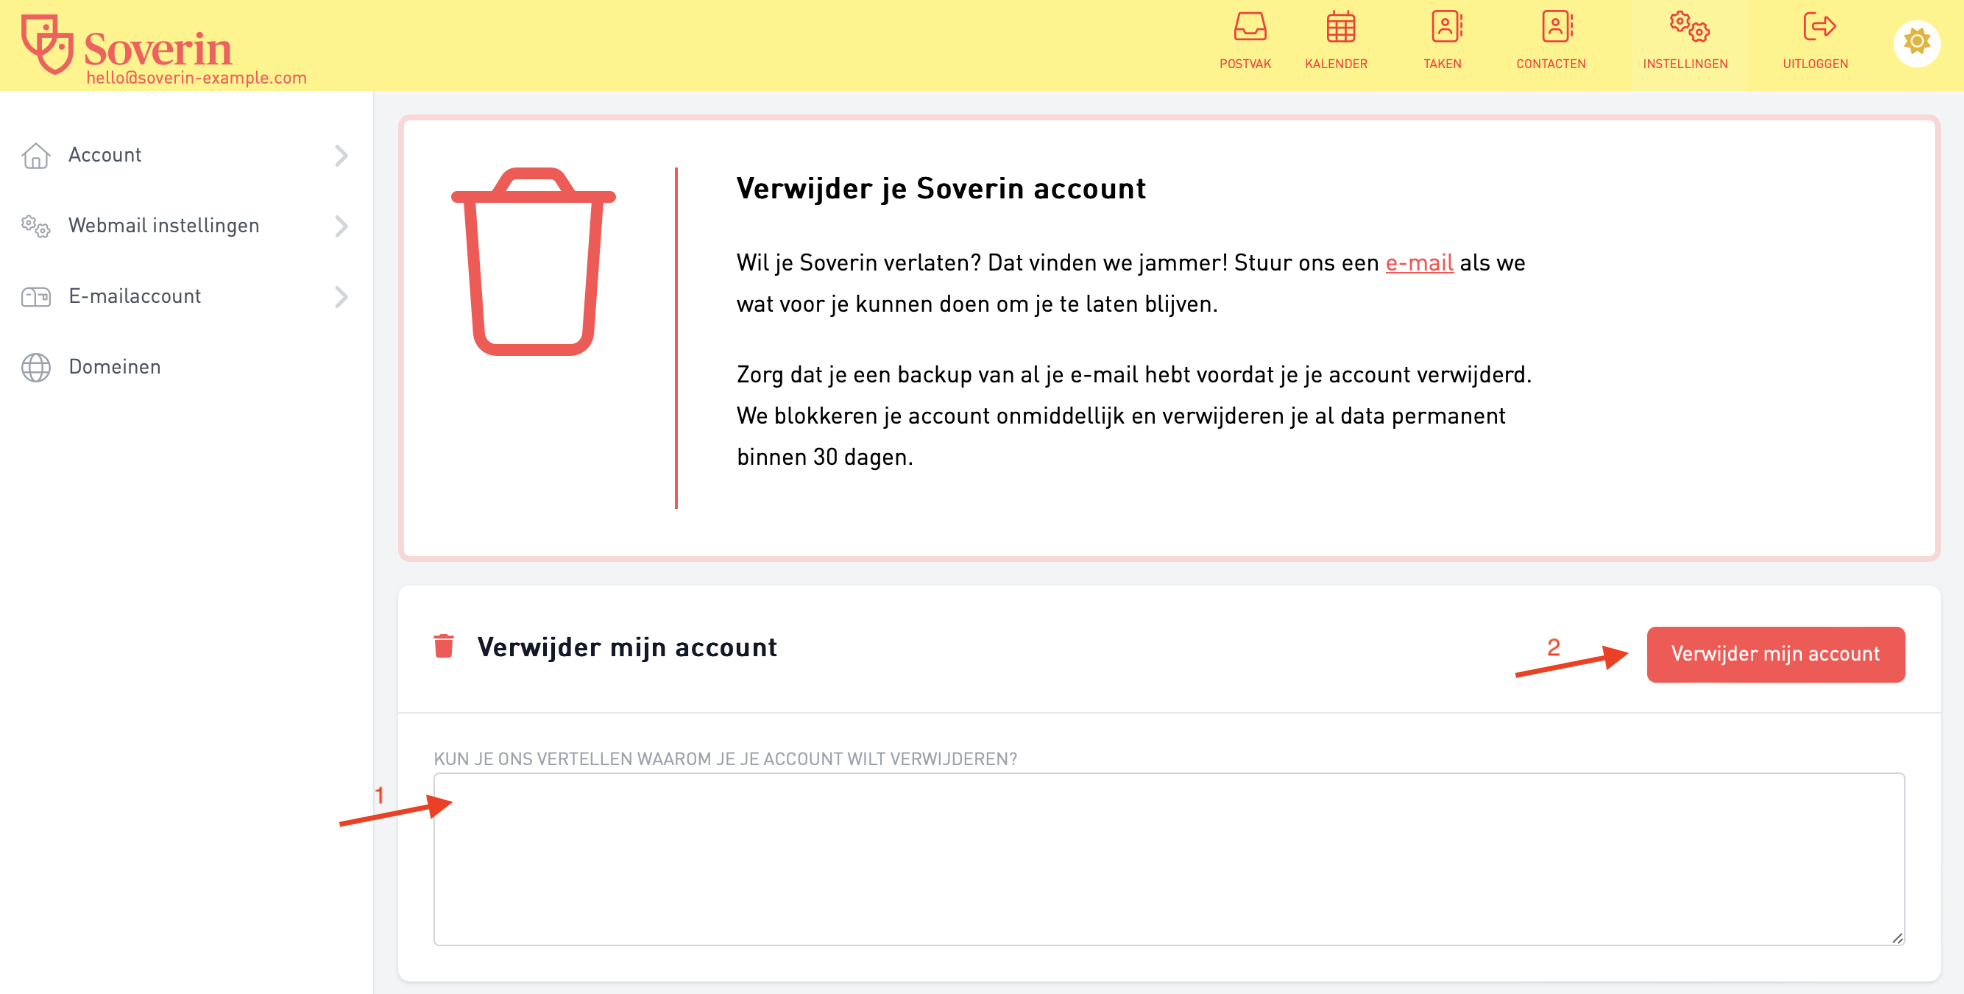Expand the Account sidebar chevron
The width and height of the screenshot is (1964, 994).
tap(341, 156)
